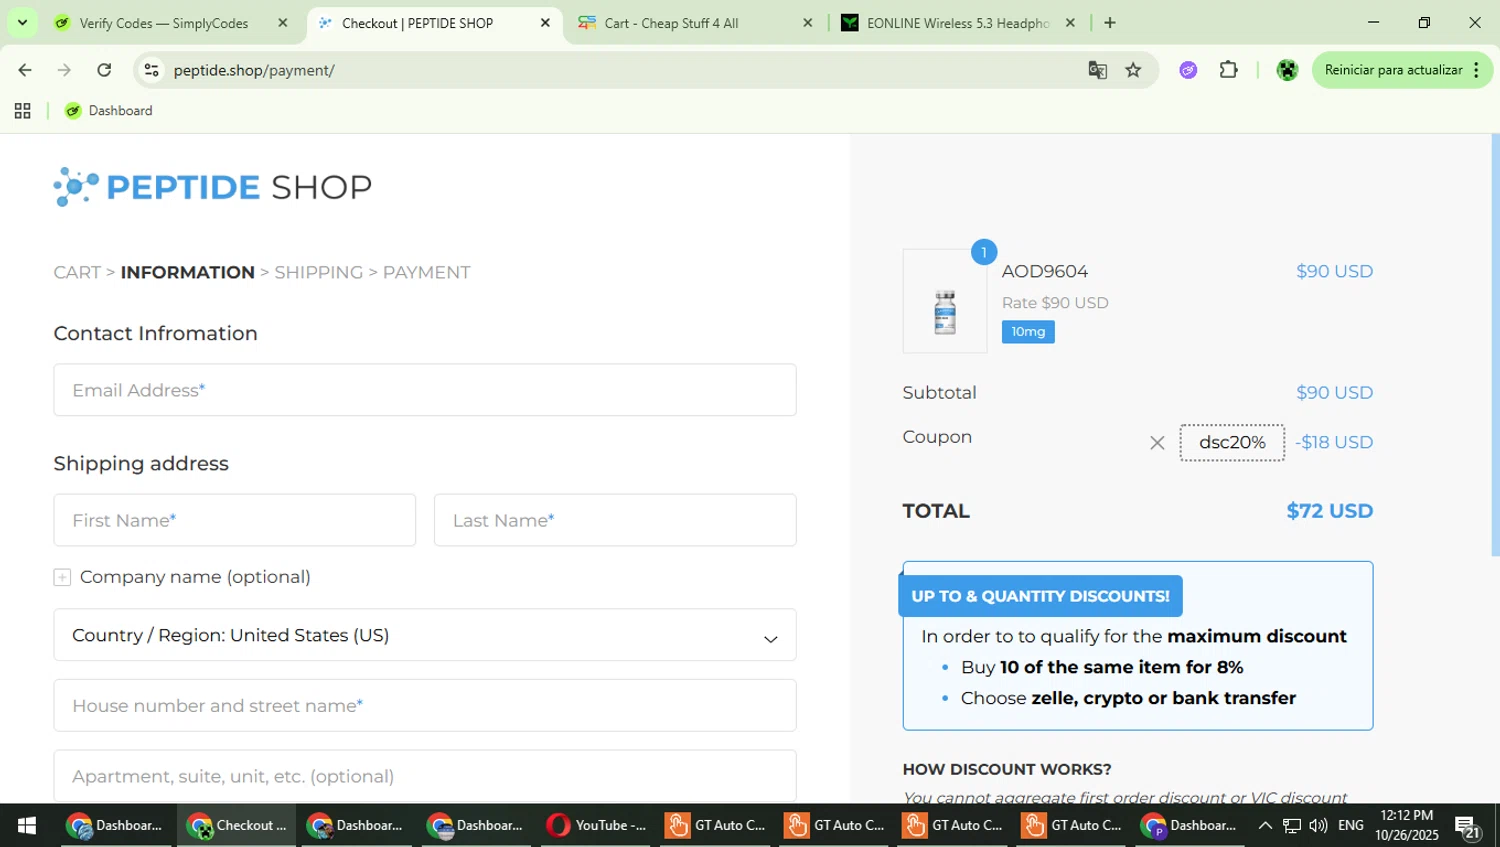Click the $72 USD total amount

pyautogui.click(x=1329, y=511)
